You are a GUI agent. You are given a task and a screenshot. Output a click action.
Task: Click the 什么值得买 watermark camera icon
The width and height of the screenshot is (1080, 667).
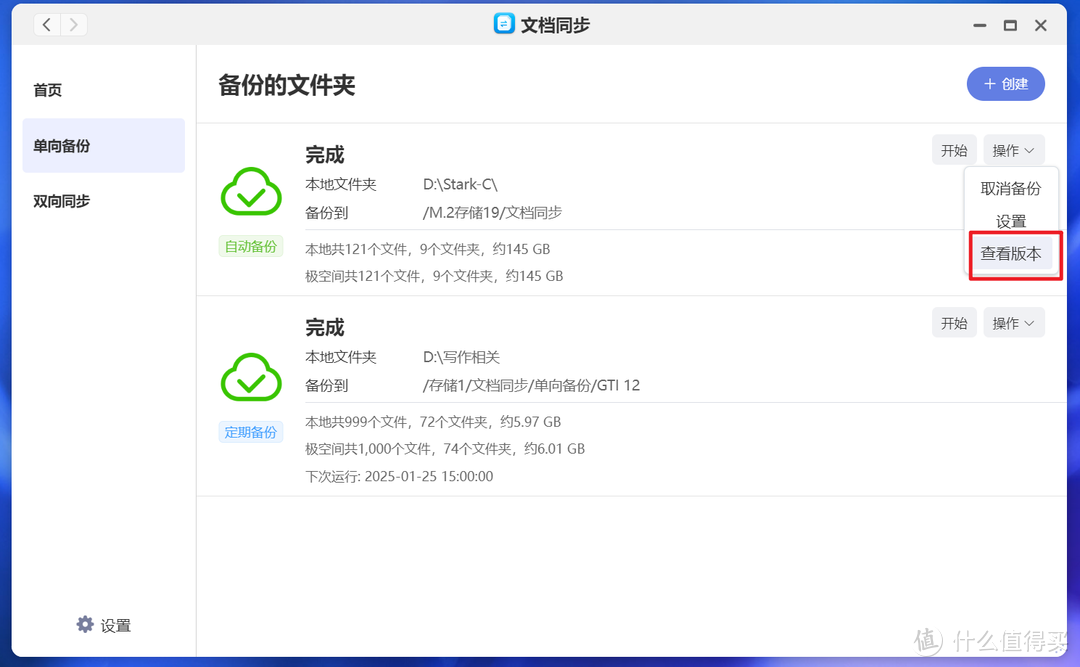click(x=927, y=640)
